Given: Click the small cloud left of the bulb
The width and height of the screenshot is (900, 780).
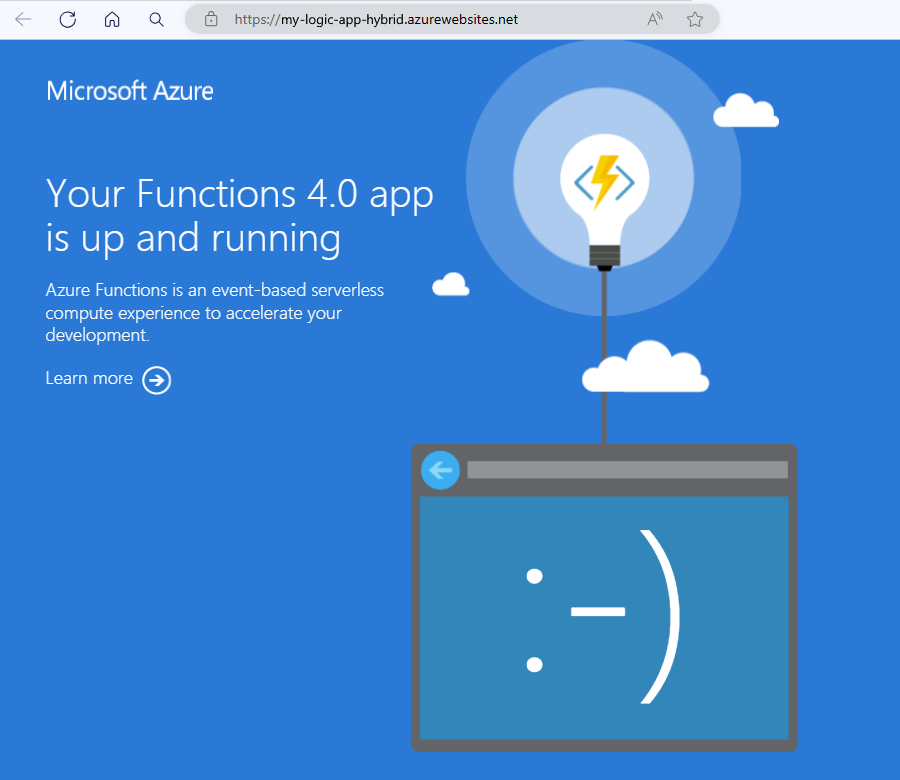Looking at the screenshot, I should point(450,284).
